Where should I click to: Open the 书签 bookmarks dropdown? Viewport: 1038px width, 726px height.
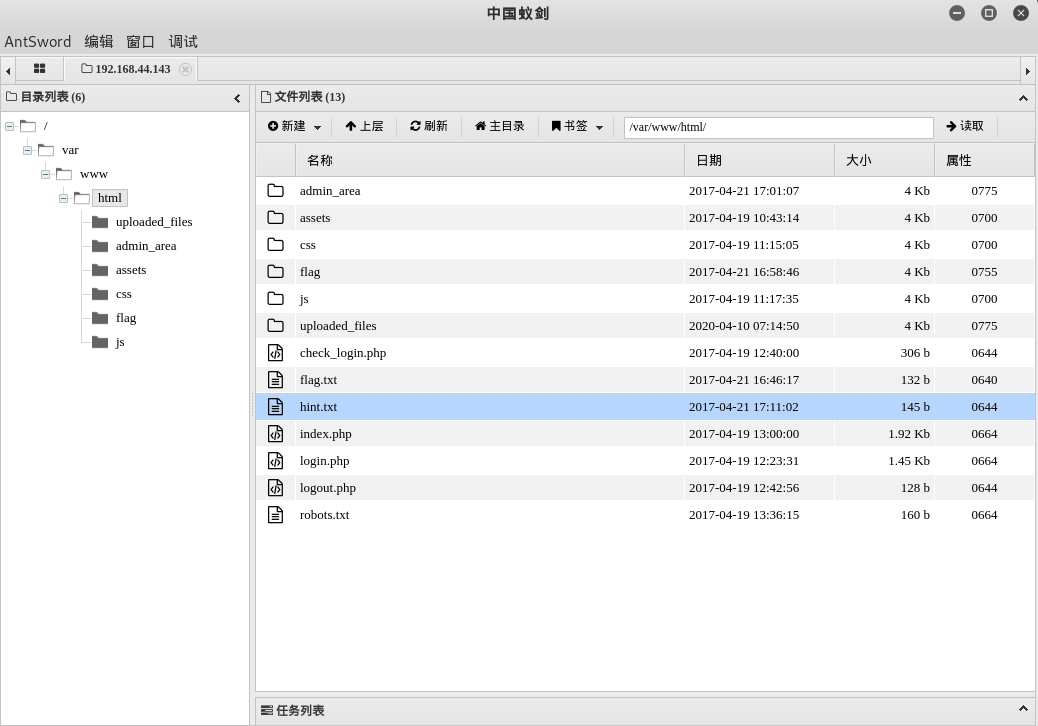(577, 126)
